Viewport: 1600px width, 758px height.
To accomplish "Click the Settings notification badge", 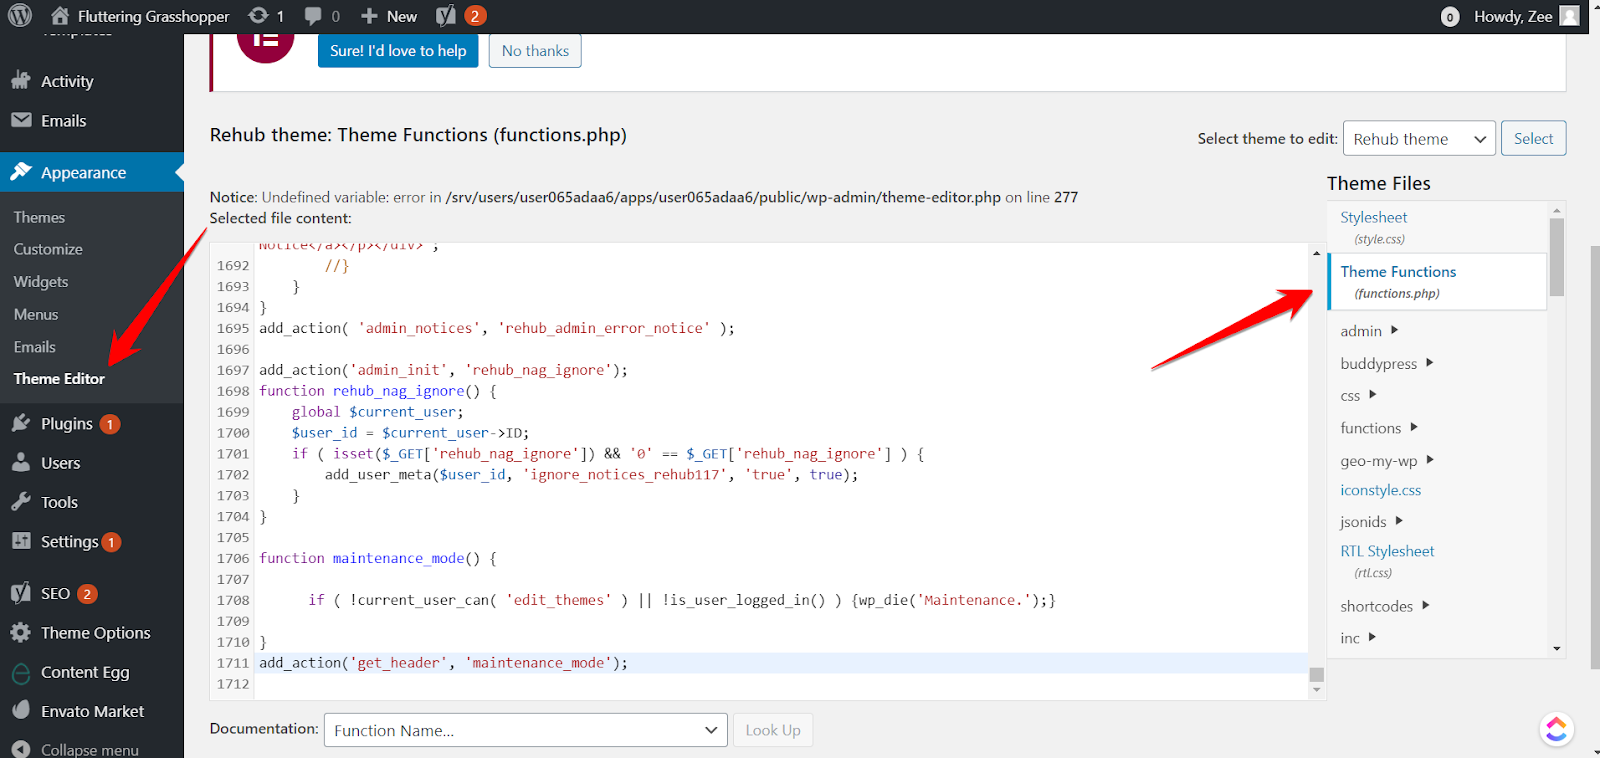I will pyautogui.click(x=111, y=542).
